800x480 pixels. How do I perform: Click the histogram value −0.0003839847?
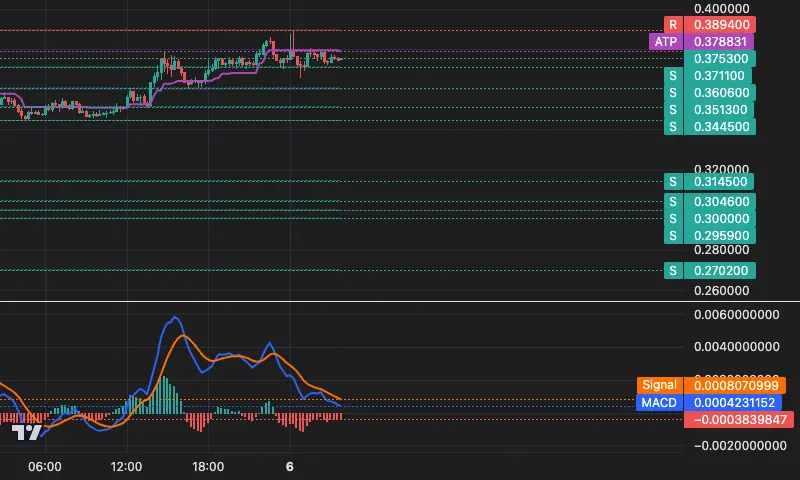(x=739, y=419)
